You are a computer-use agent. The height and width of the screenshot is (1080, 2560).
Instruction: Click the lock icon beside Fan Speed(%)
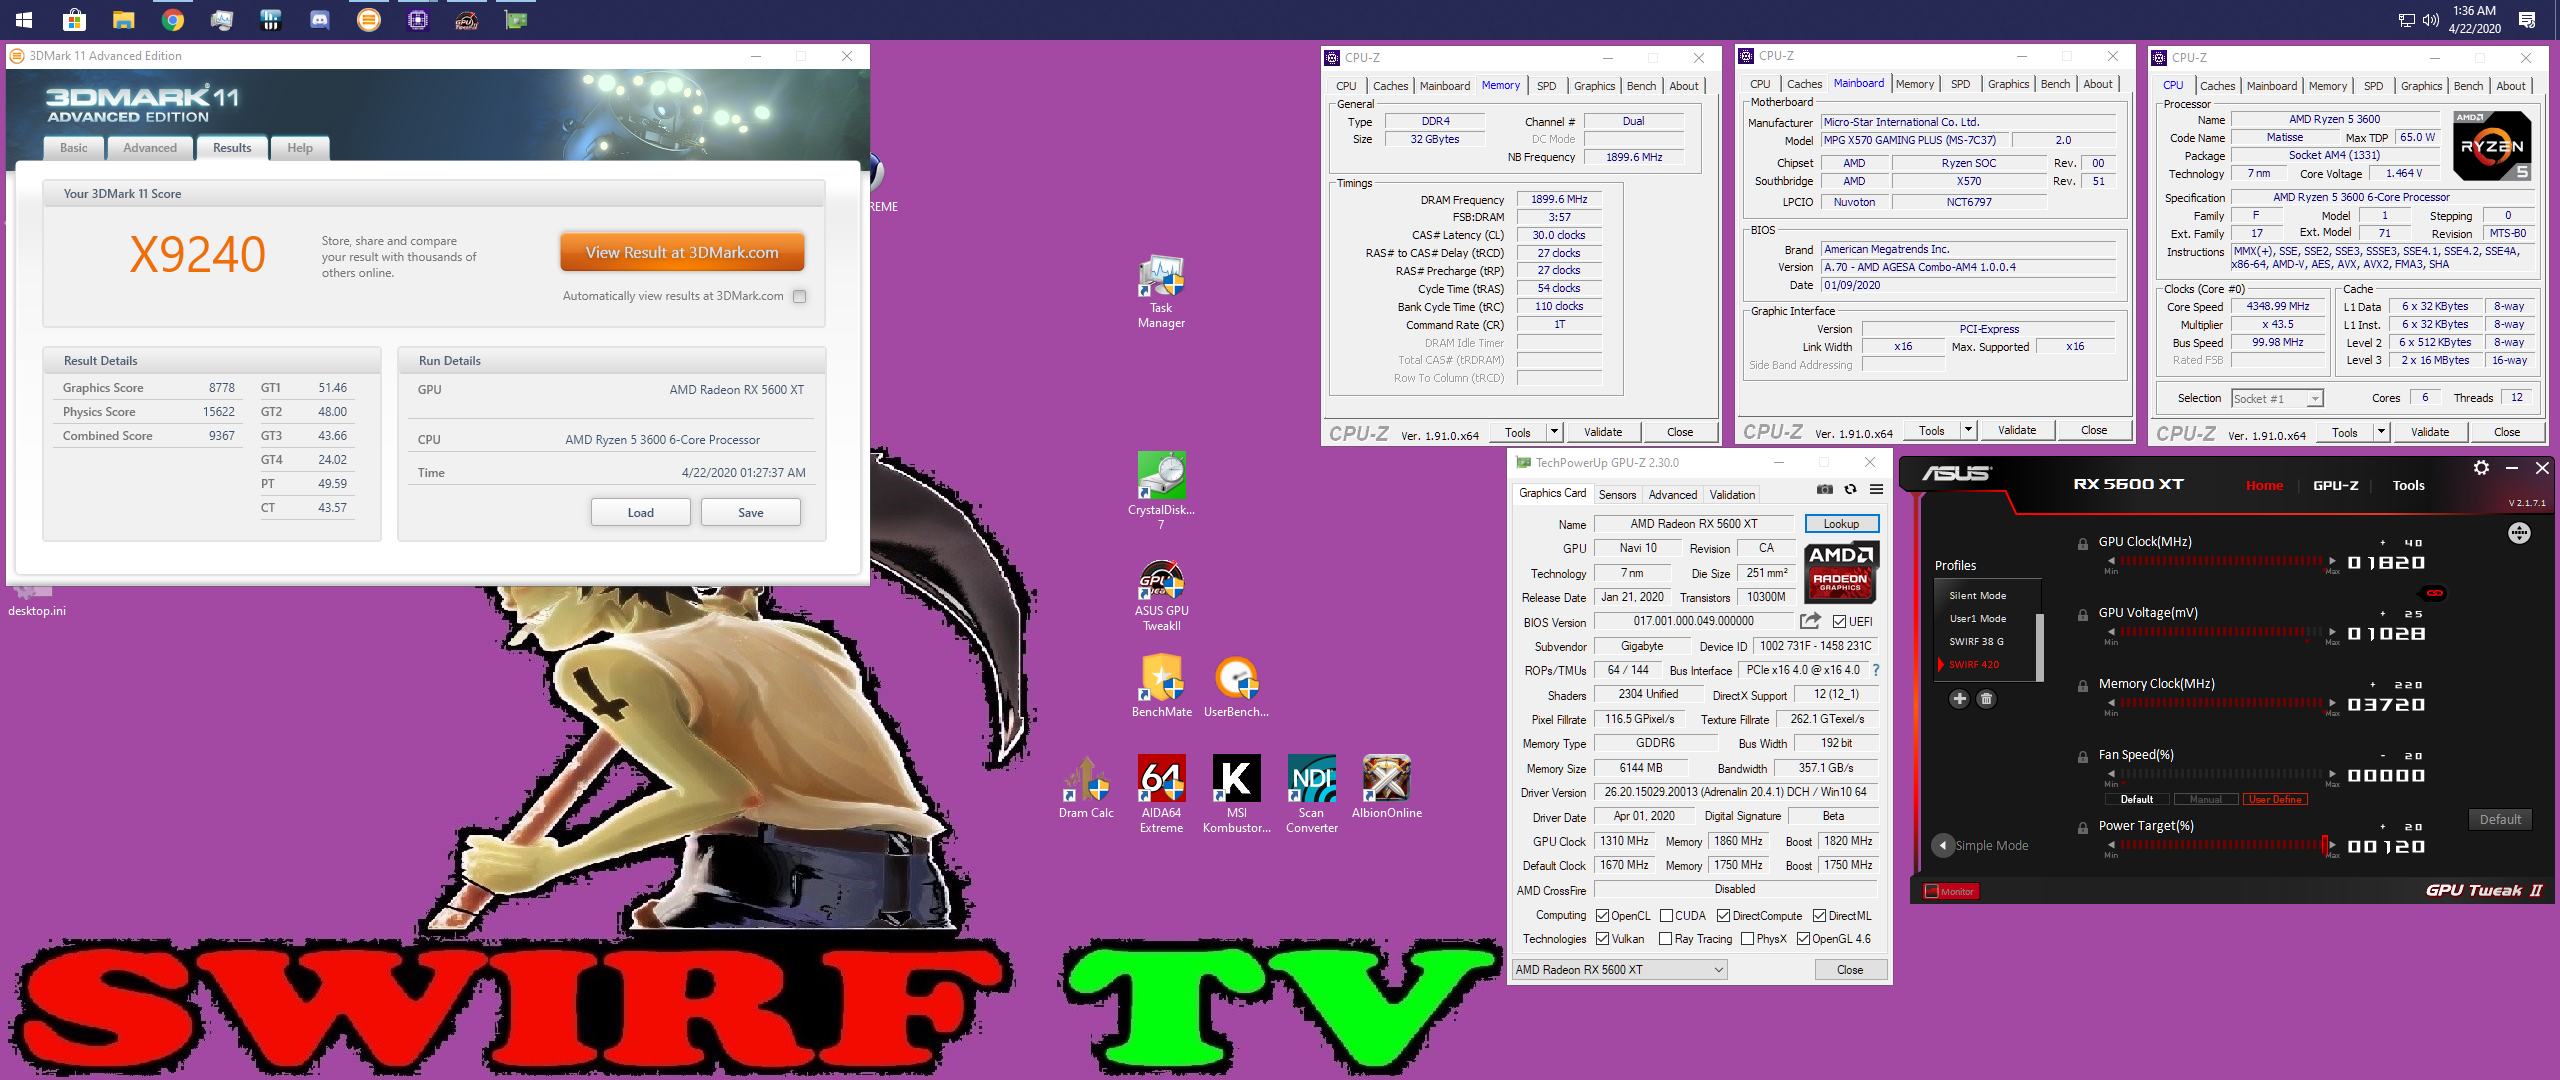tap(2083, 757)
